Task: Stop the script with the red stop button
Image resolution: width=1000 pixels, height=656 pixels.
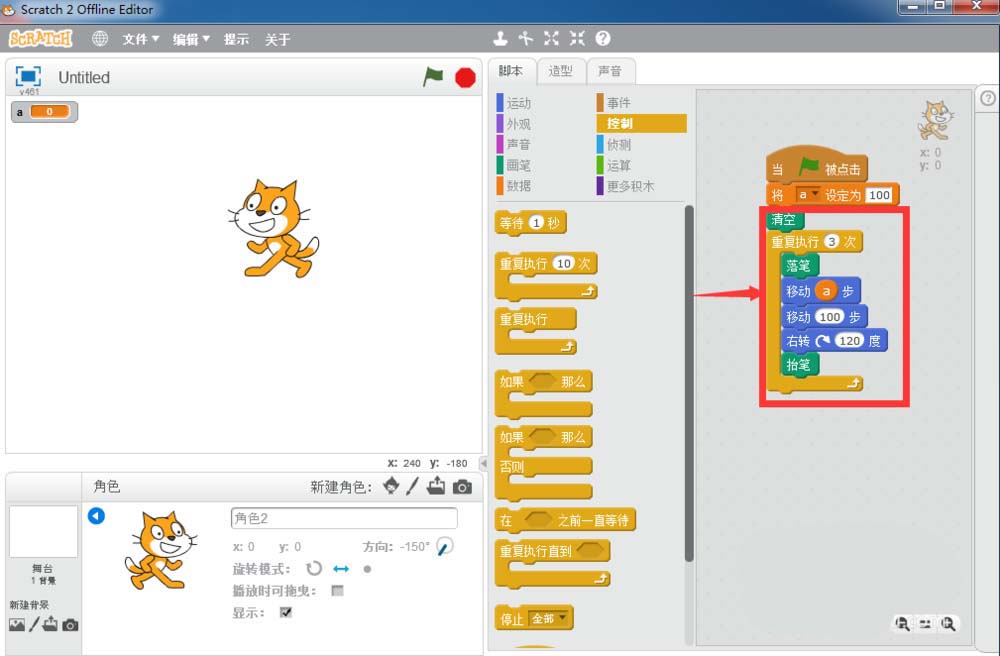Action: point(466,78)
